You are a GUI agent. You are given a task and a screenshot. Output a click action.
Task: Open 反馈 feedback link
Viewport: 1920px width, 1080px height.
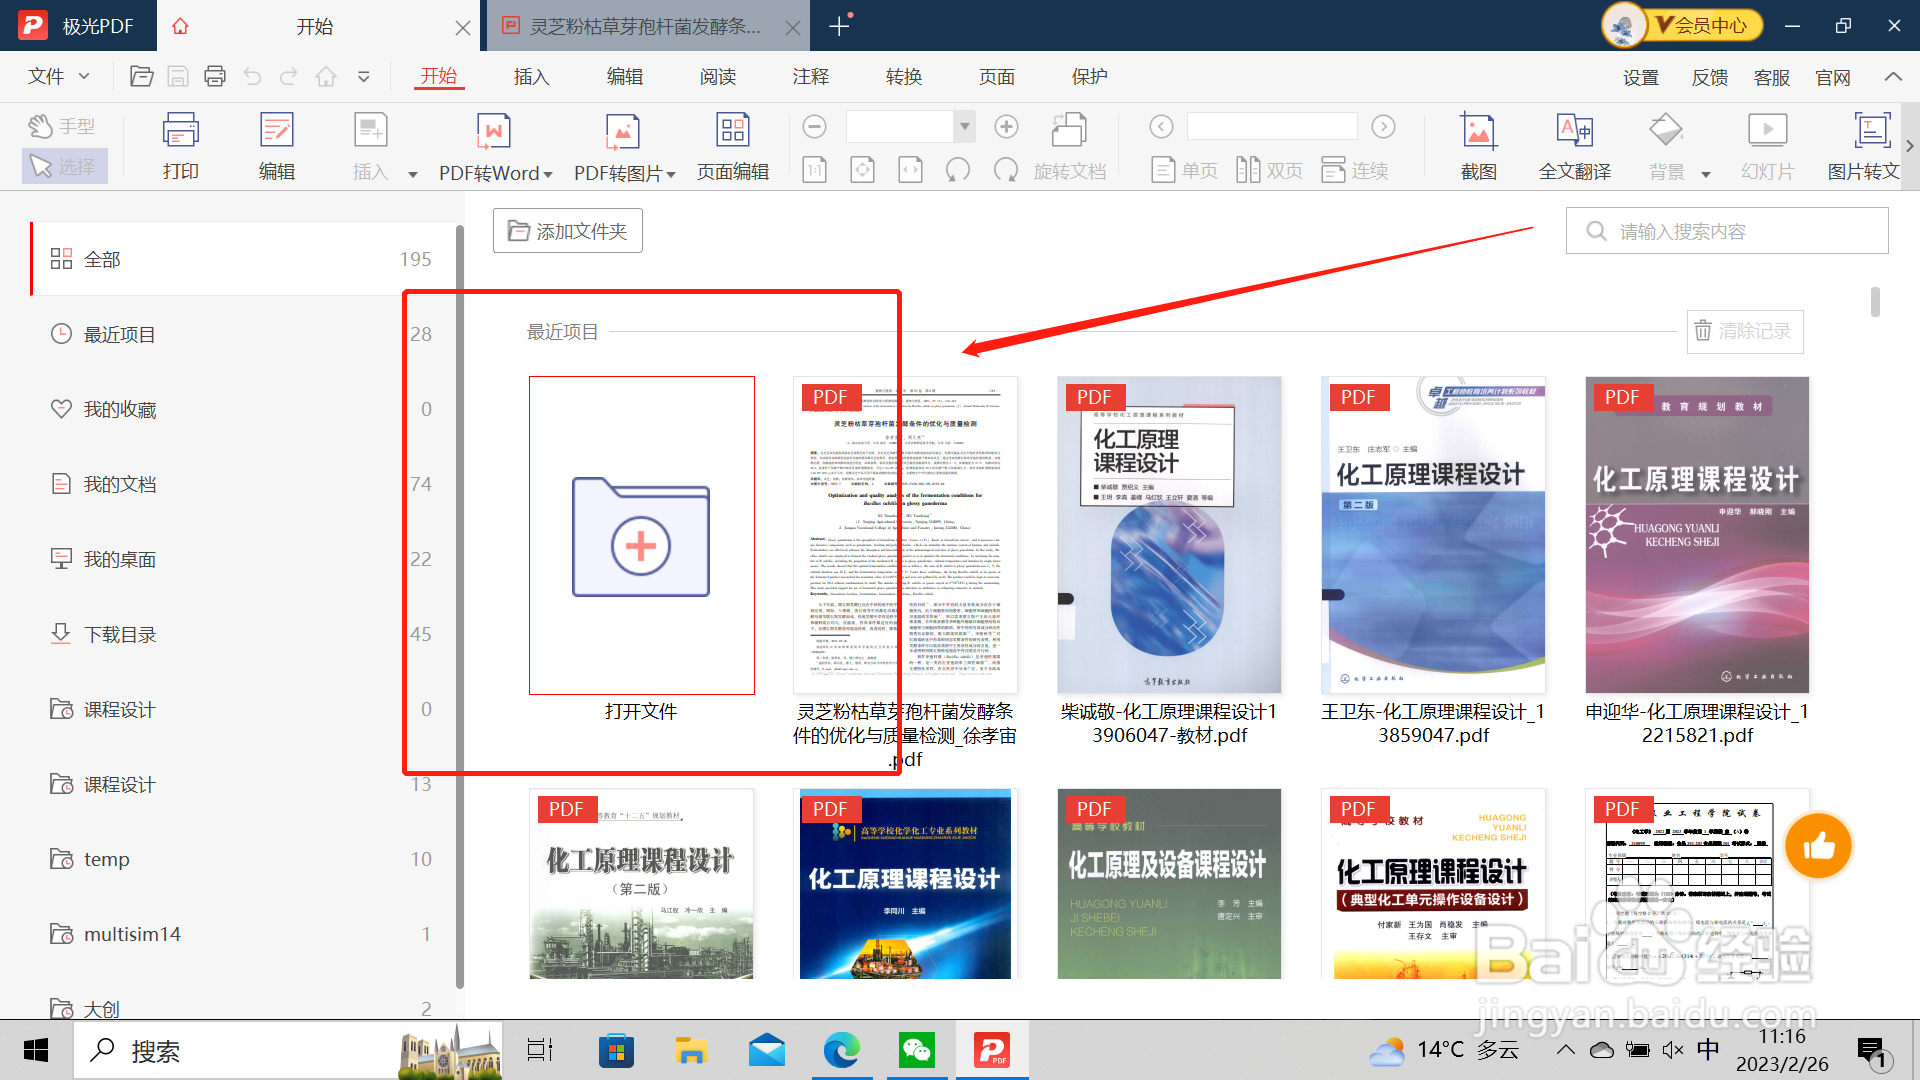1710,78
